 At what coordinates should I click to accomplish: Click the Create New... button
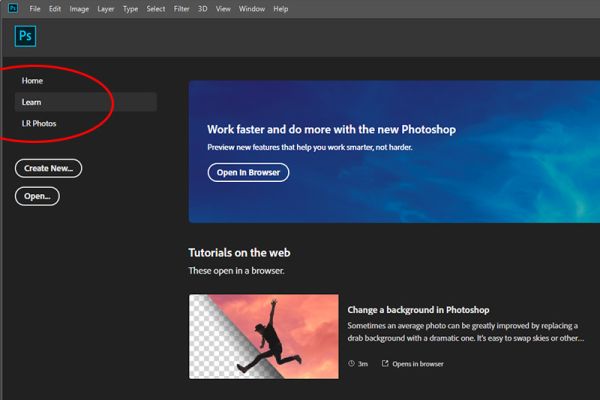coord(48,168)
